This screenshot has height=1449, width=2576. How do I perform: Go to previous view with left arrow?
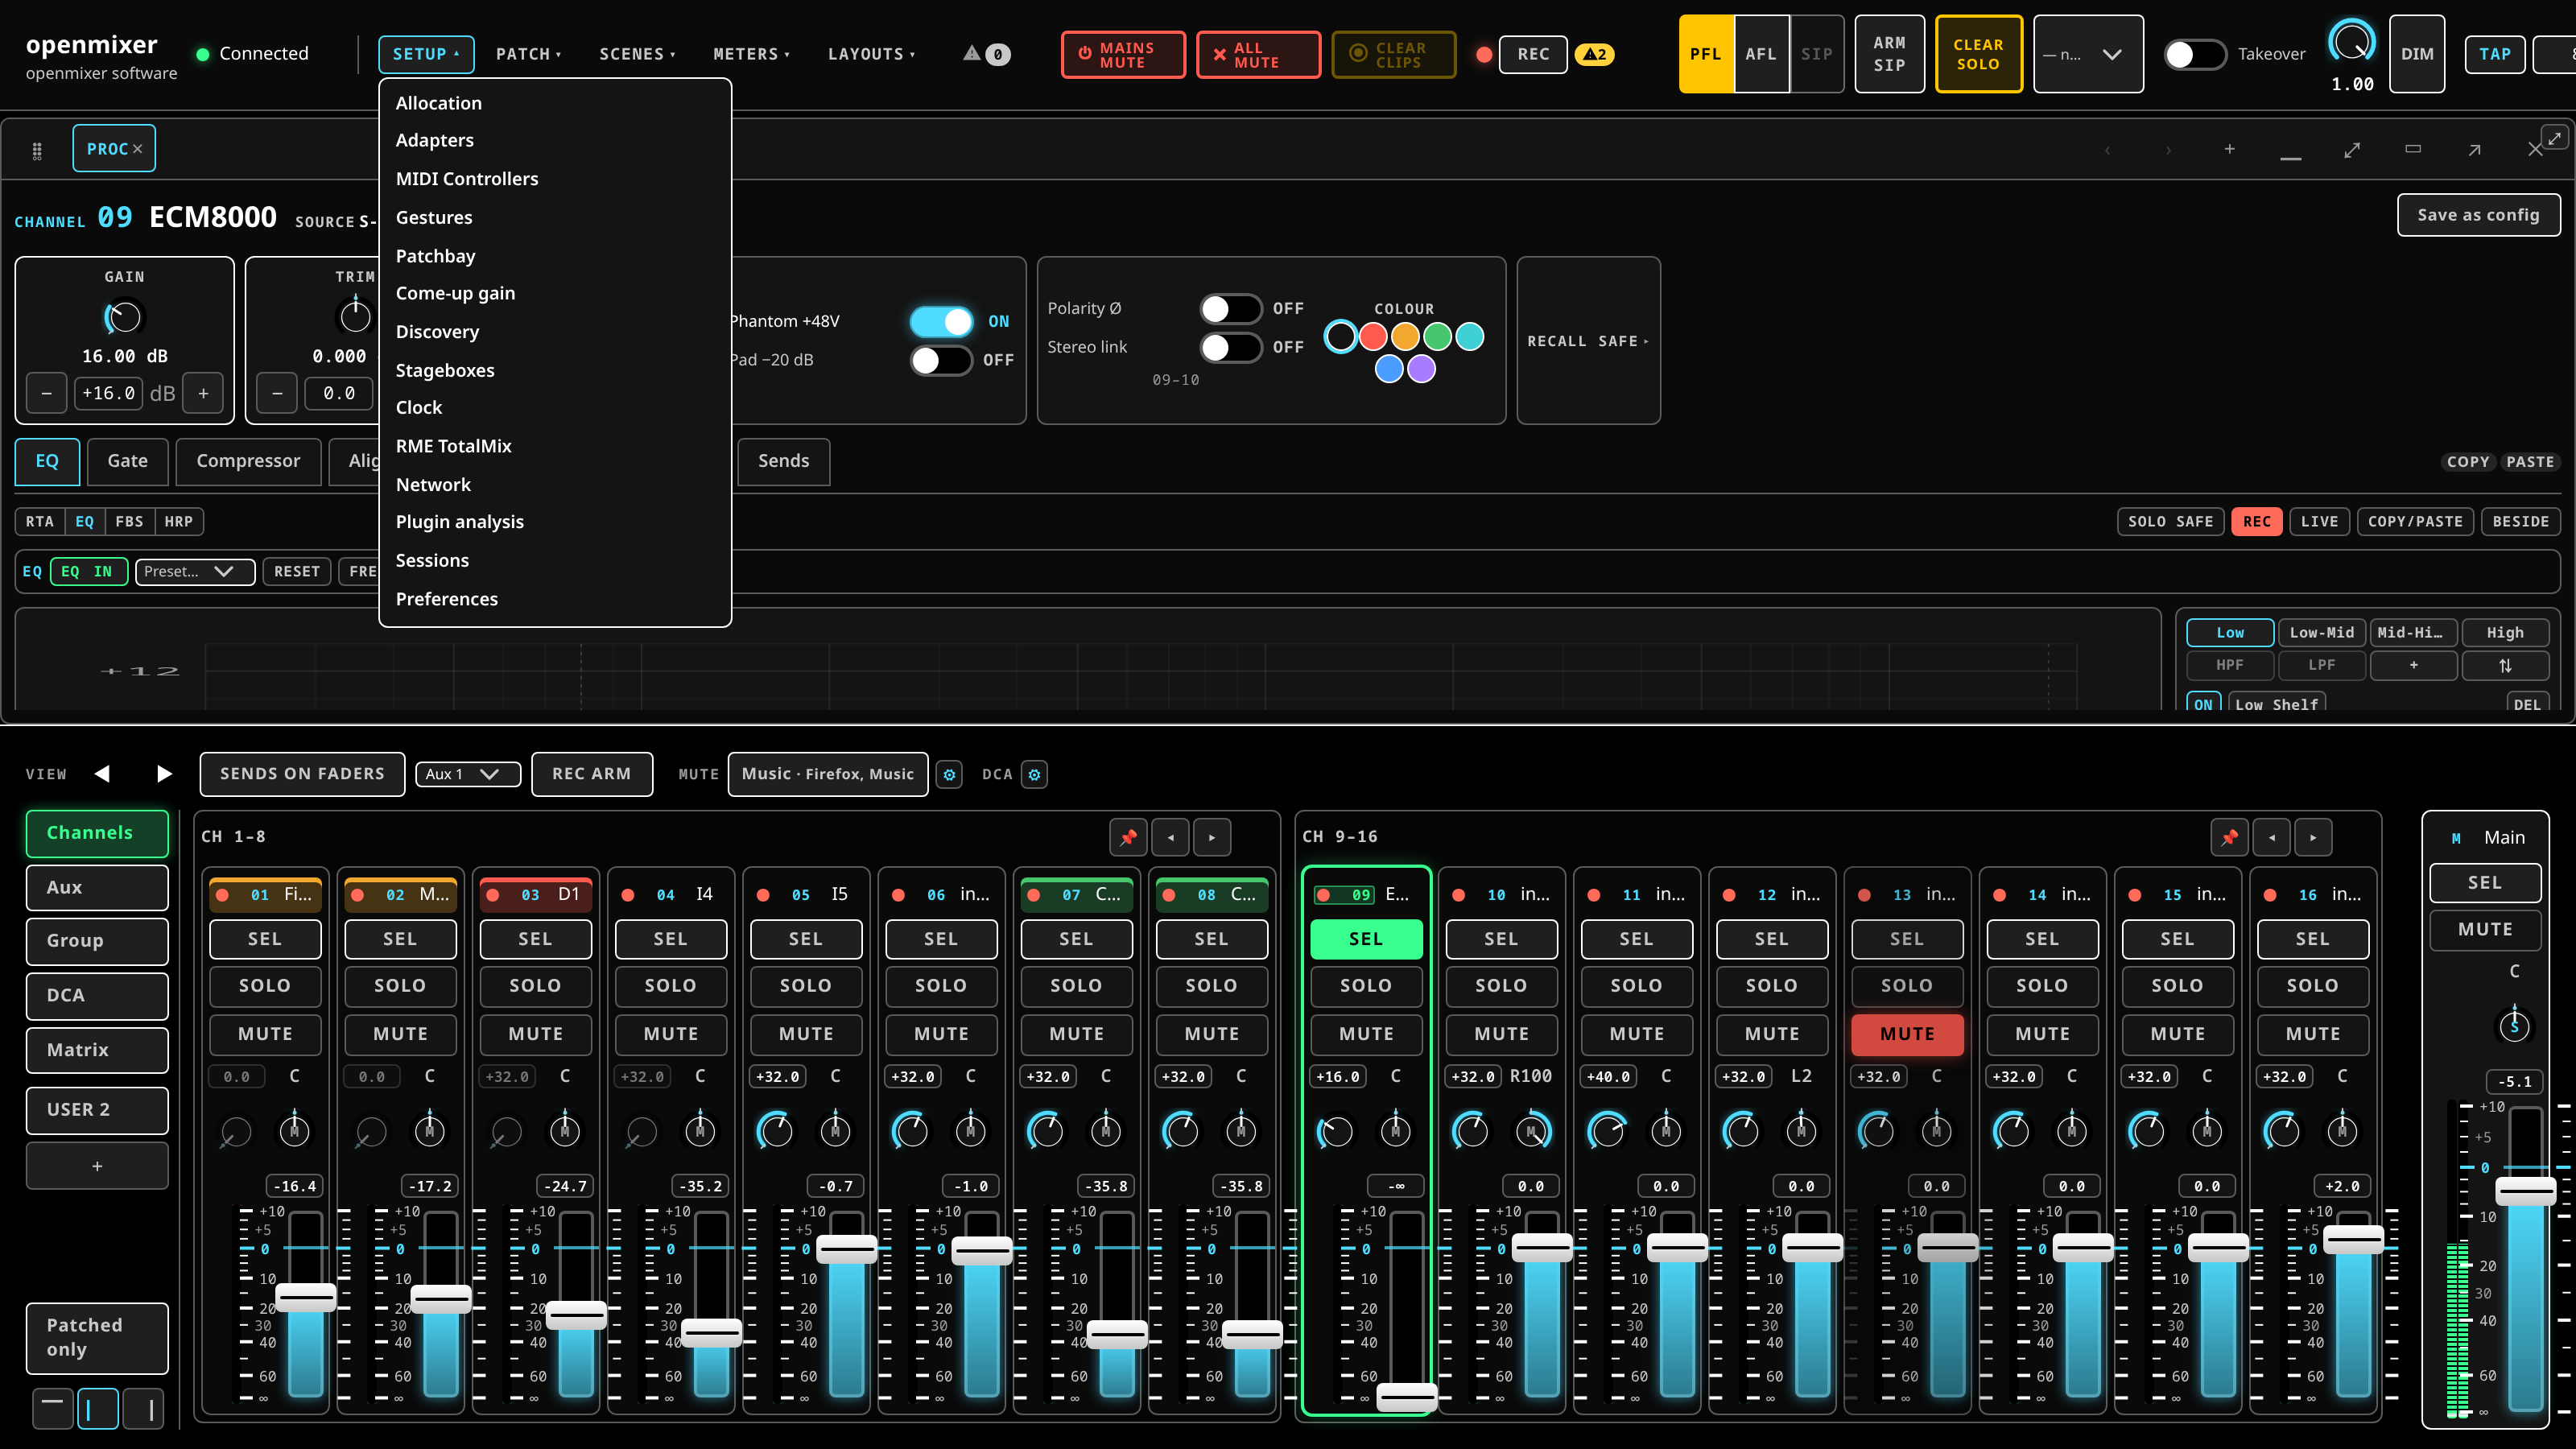pyautogui.click(x=102, y=773)
